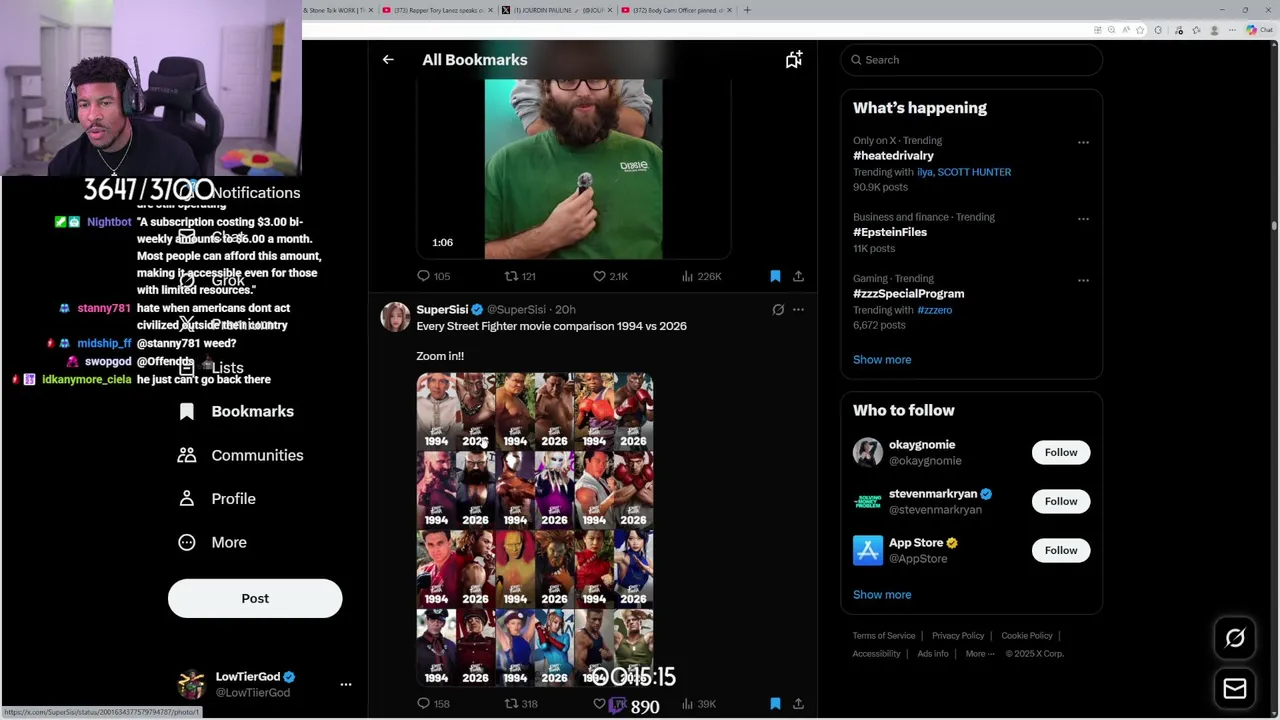
Task: Click okaygnomie's avatar in Who to follow
Action: 868,452
